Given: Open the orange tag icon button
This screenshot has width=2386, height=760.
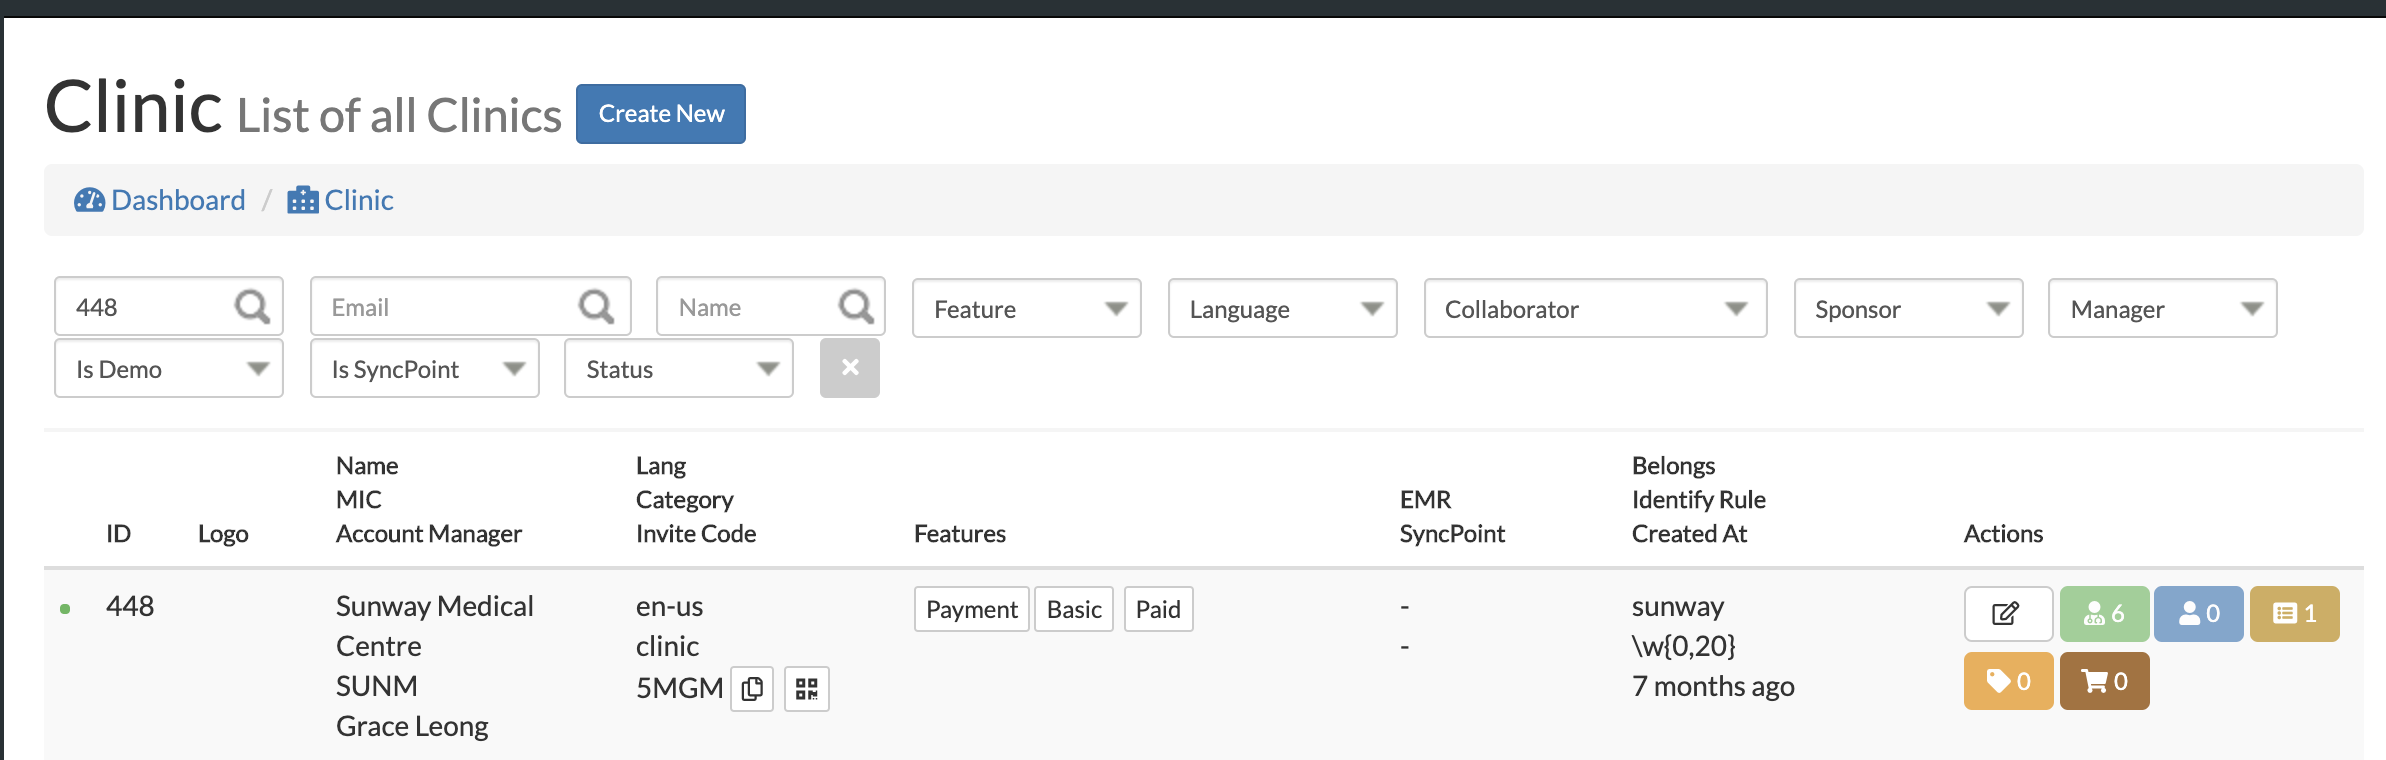Looking at the screenshot, I should pyautogui.click(x=2008, y=681).
